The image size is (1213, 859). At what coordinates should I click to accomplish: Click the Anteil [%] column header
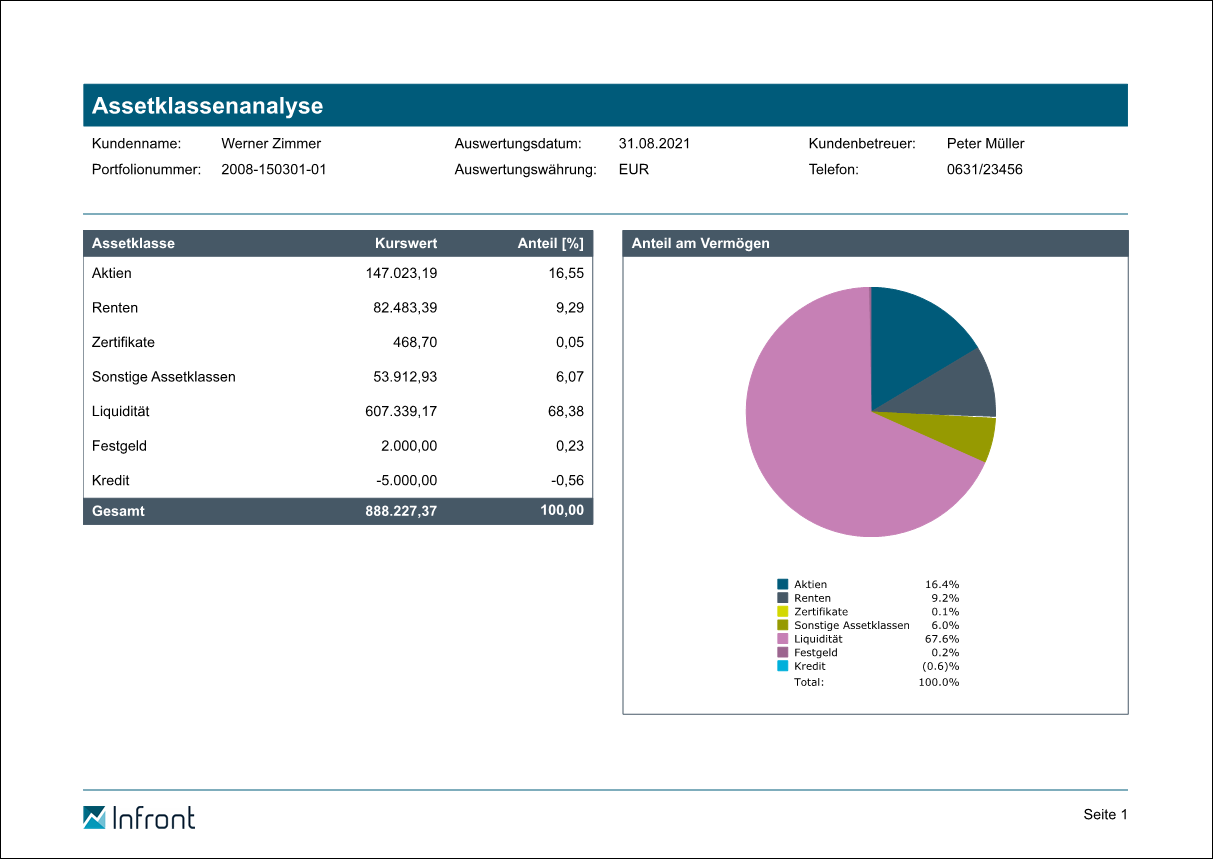pos(550,243)
